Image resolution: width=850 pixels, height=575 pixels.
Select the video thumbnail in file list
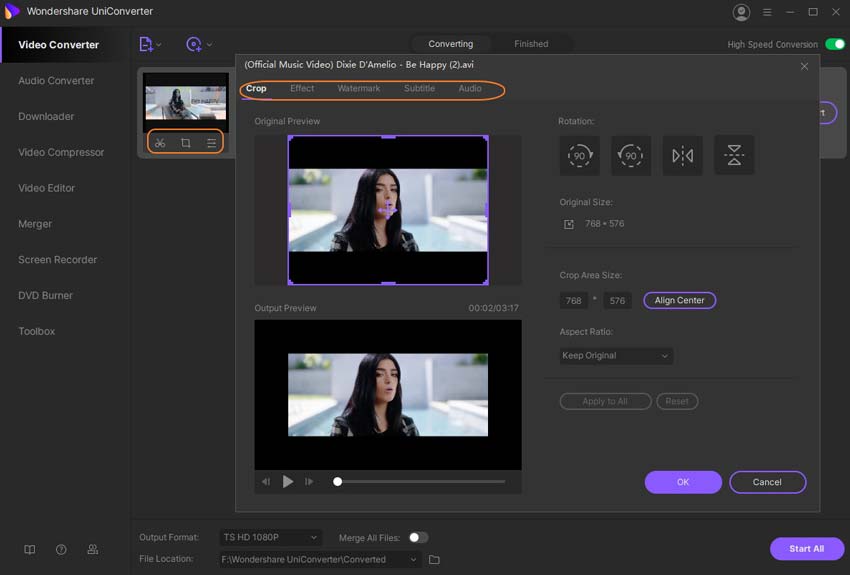(x=185, y=103)
